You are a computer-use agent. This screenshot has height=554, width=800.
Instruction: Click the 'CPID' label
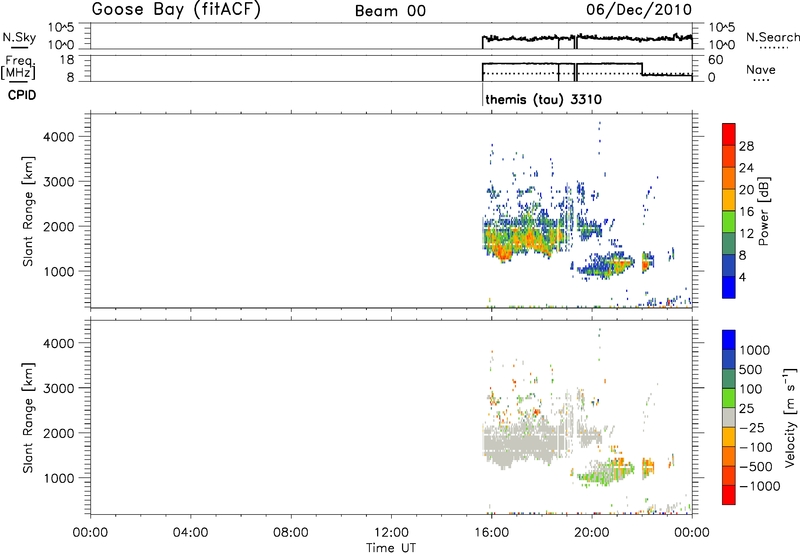(x=22, y=95)
